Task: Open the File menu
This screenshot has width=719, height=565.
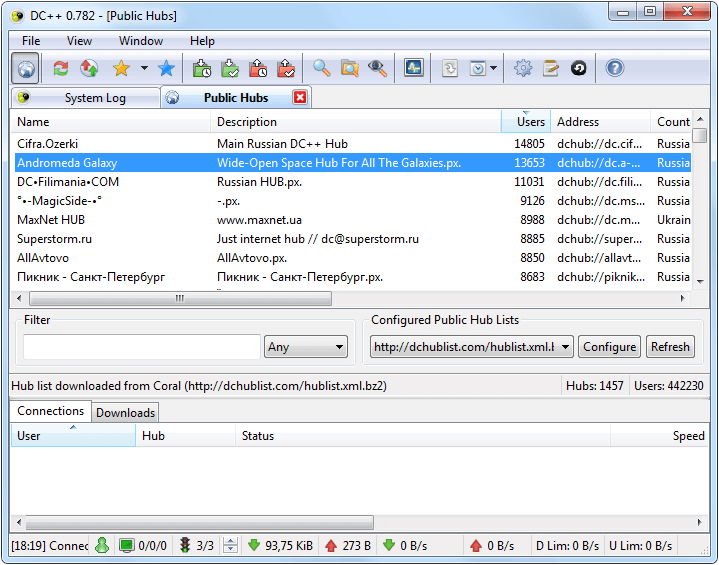Action: 31,41
